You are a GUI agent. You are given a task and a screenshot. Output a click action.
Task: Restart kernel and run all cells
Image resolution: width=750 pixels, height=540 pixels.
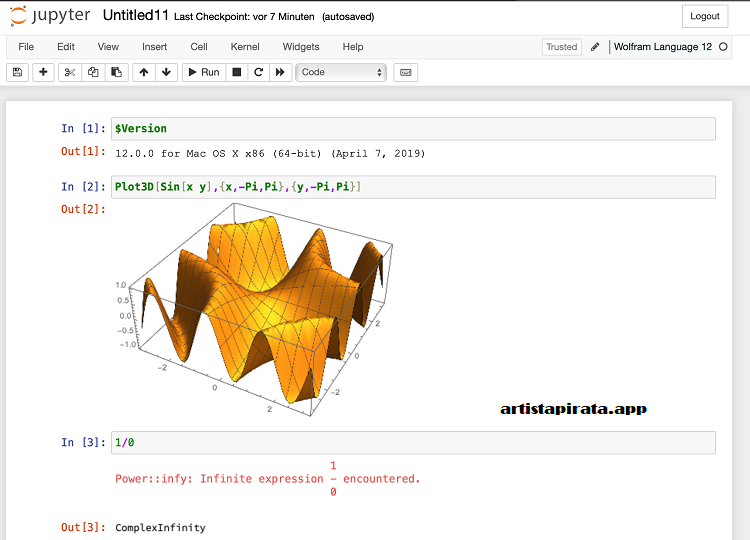(280, 72)
